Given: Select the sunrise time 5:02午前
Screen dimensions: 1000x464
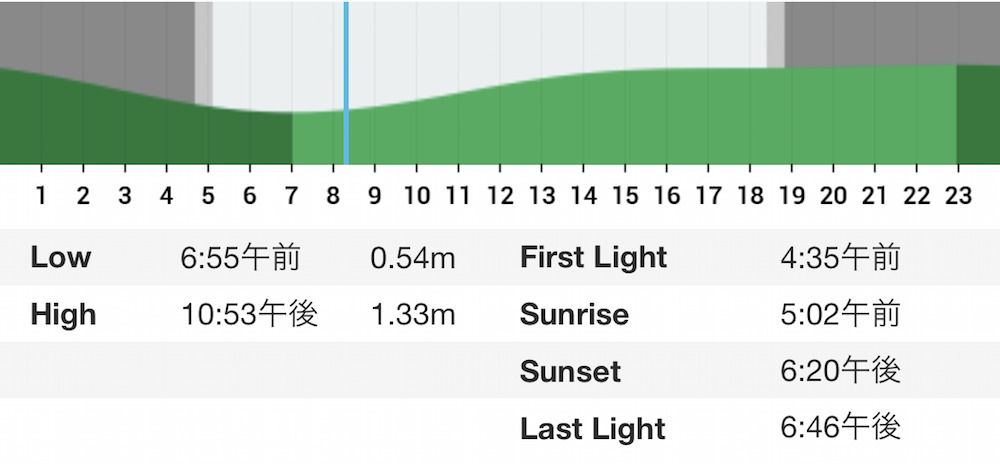Looking at the screenshot, I should coord(840,316).
